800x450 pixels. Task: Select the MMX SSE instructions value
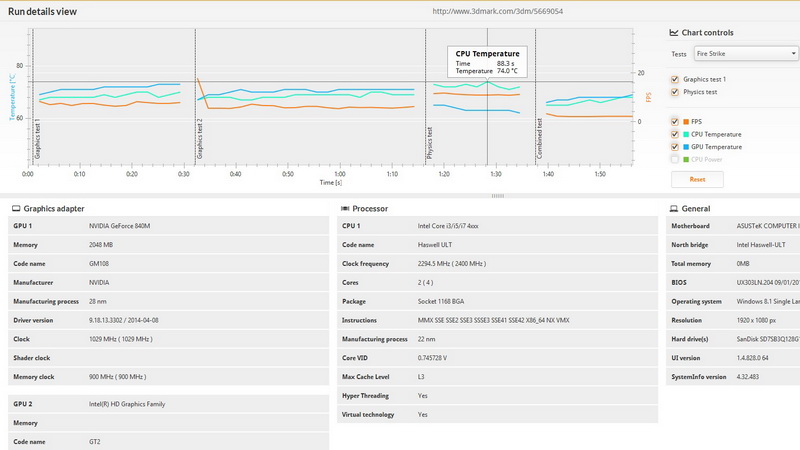click(x=493, y=320)
